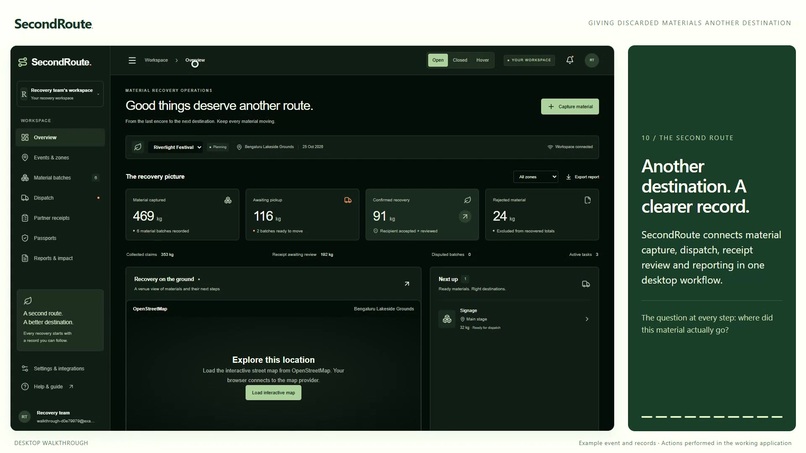Open Reports & impact in the sidebar
The image size is (806, 453).
click(x=60, y=258)
